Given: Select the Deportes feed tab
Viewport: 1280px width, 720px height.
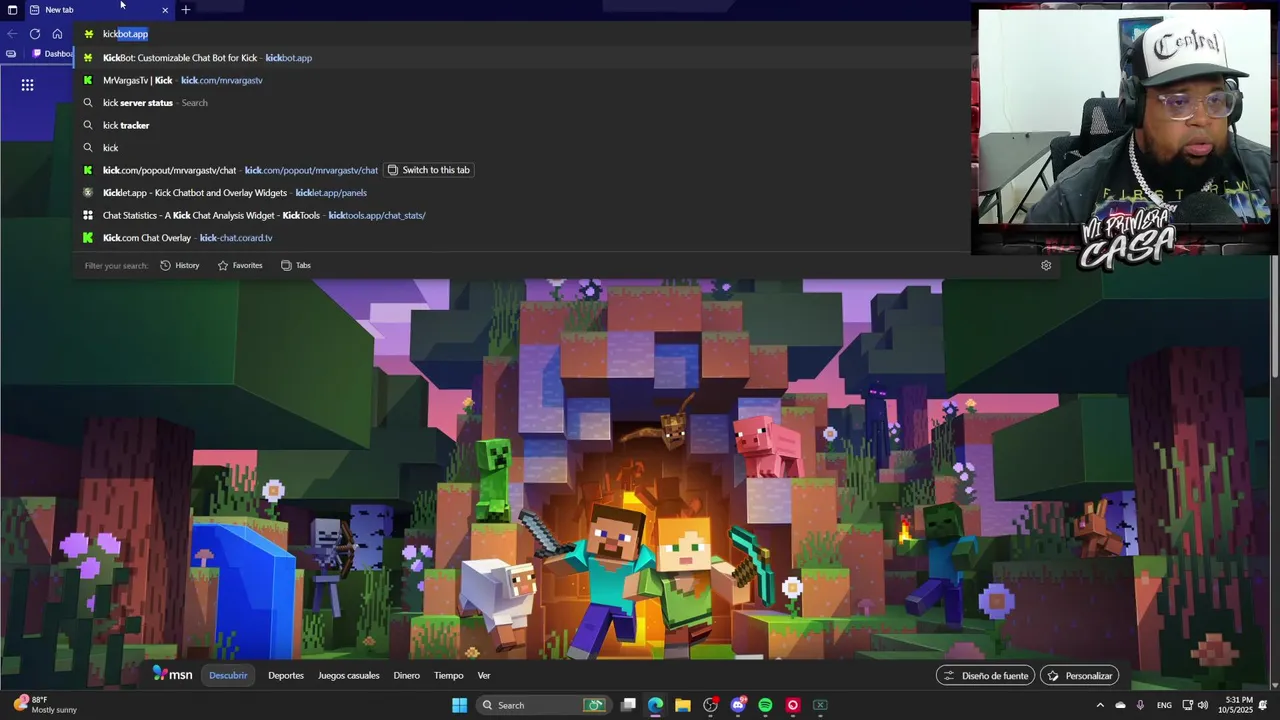Looking at the screenshot, I should (286, 676).
